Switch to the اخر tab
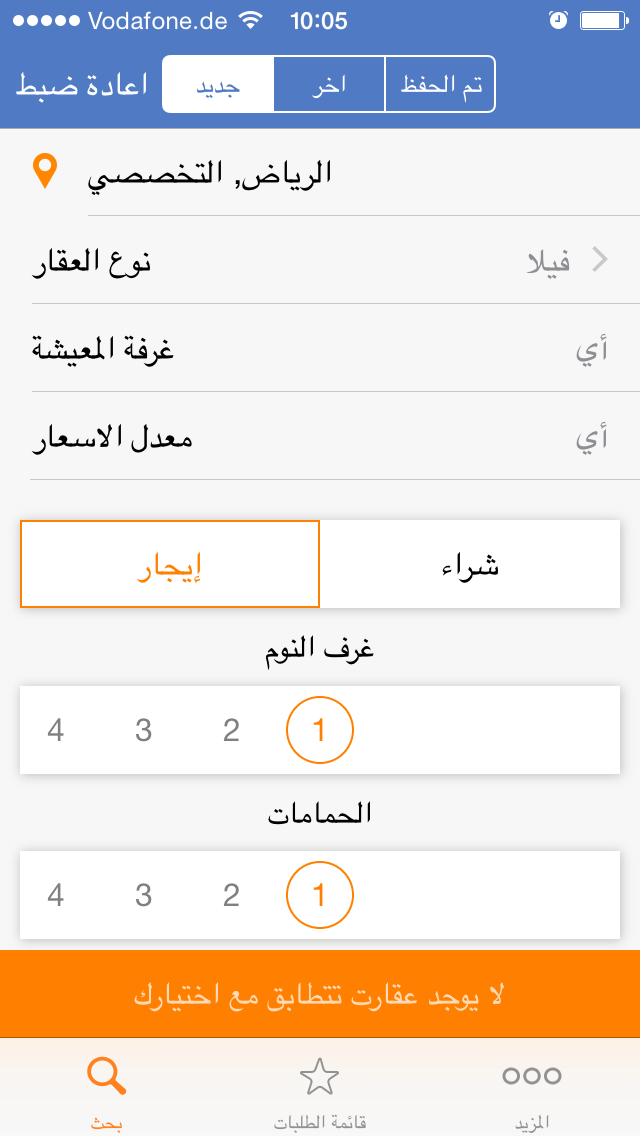 329,84
